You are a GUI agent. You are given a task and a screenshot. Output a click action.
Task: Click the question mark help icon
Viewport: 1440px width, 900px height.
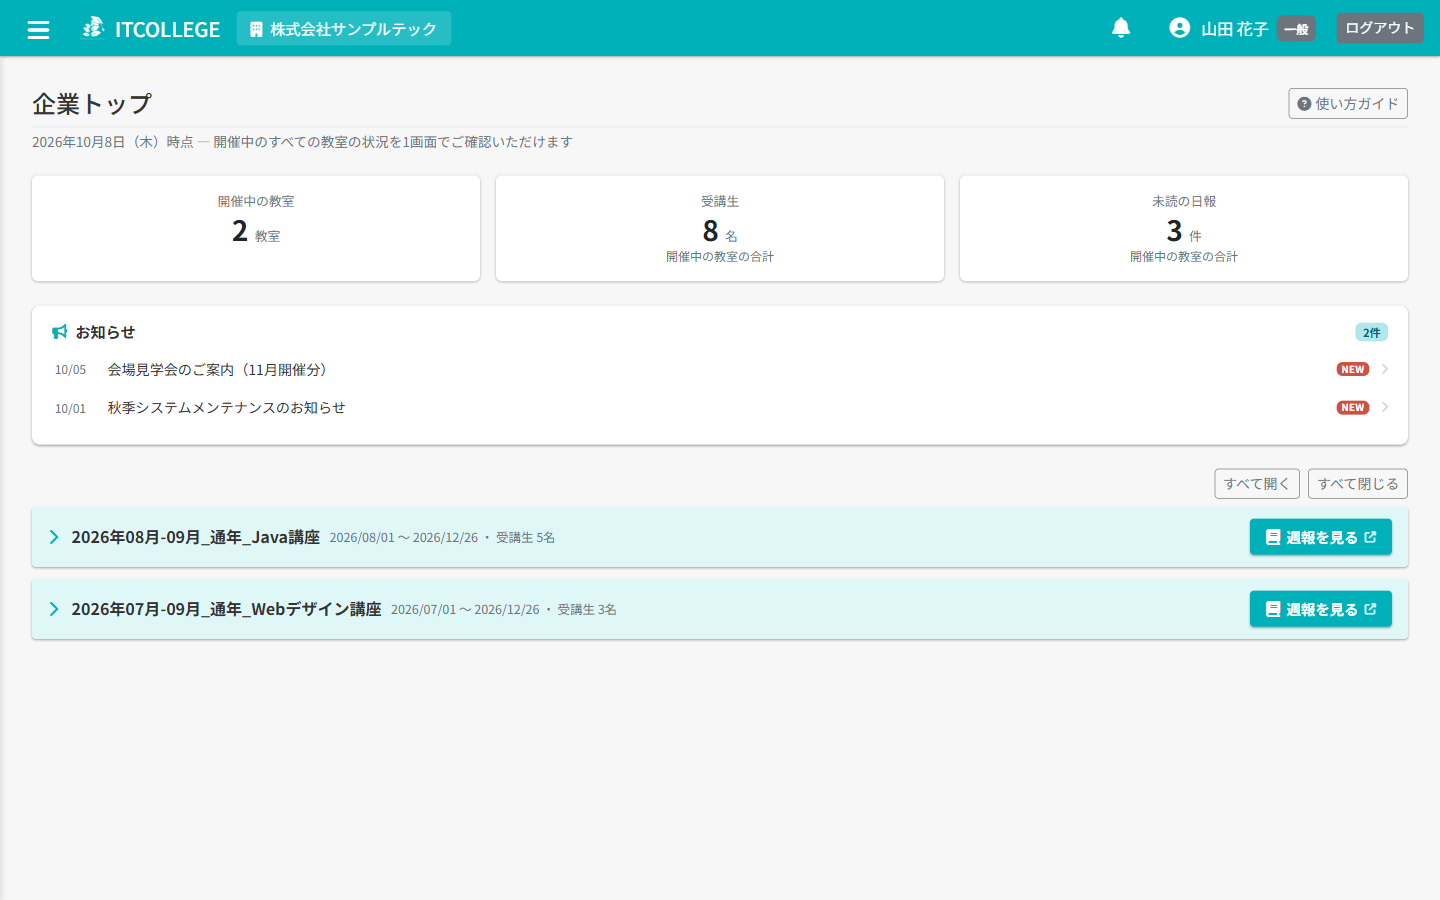(x=1304, y=104)
